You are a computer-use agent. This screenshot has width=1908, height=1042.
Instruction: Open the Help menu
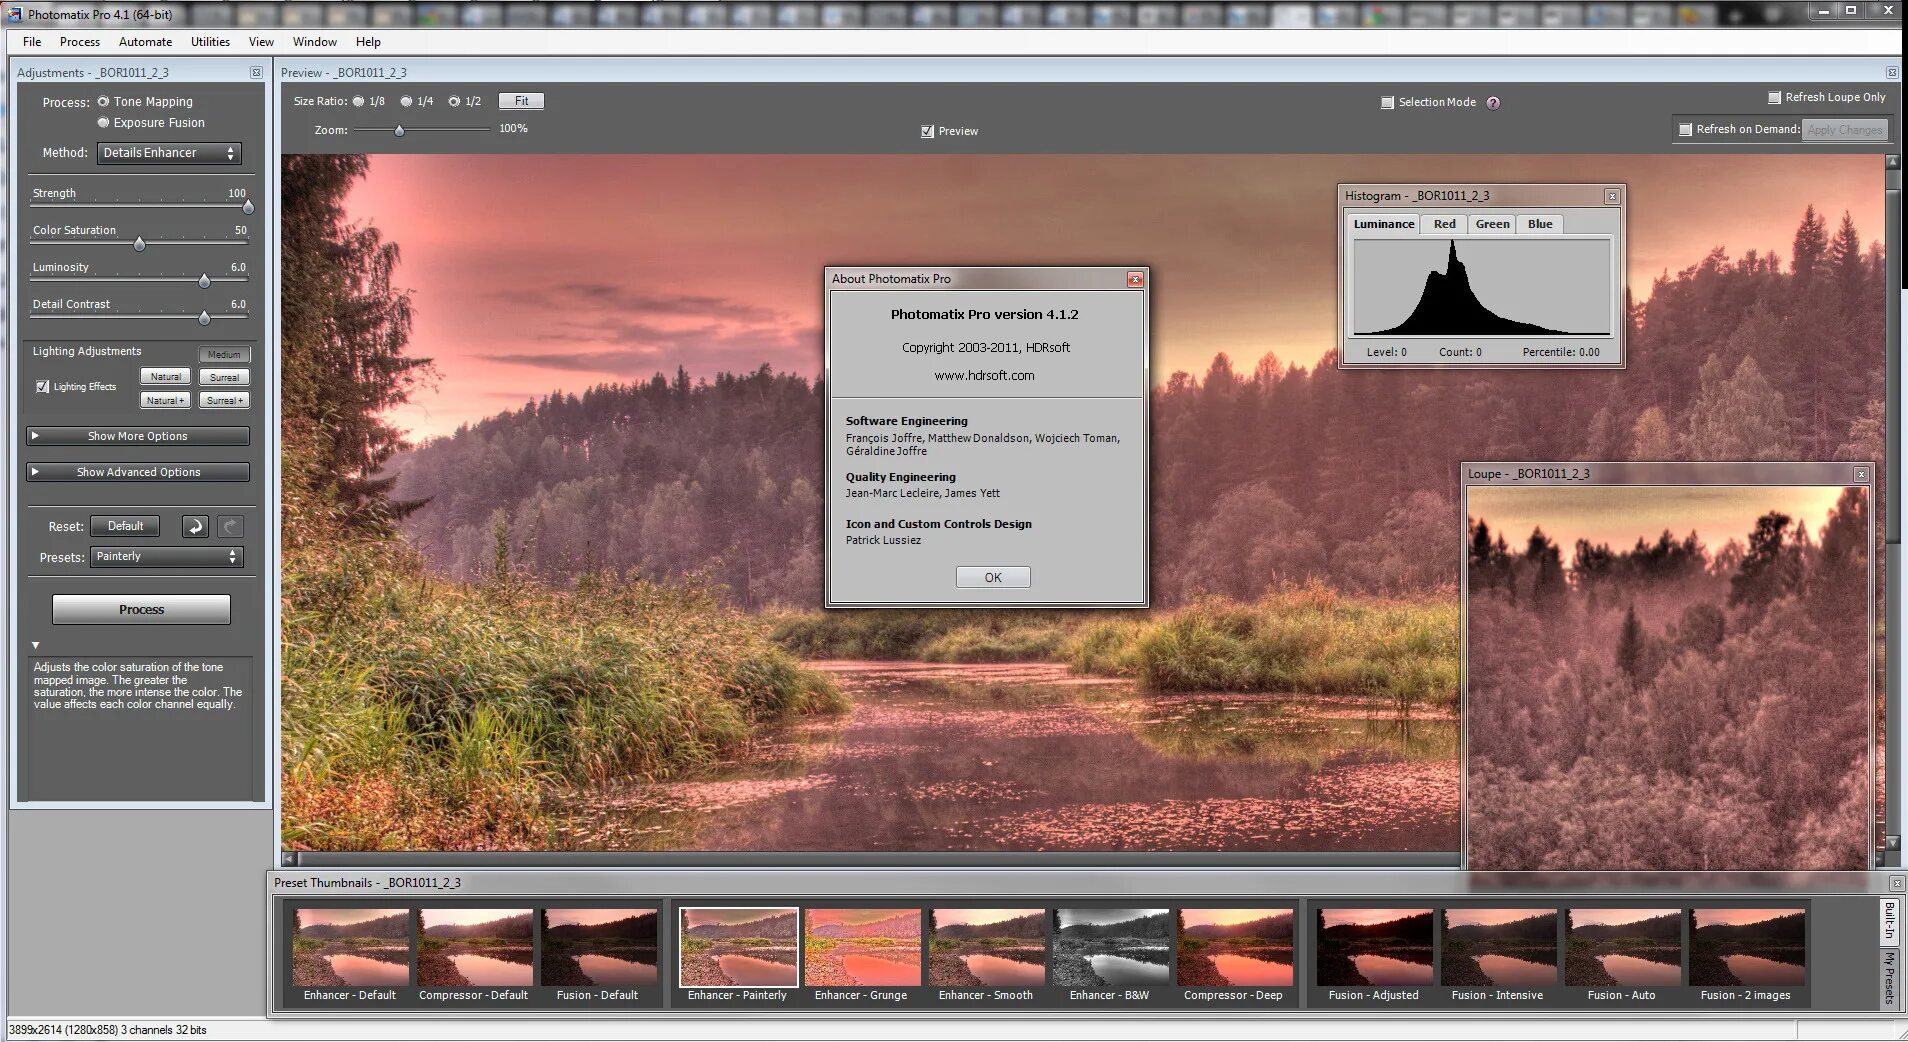point(368,42)
